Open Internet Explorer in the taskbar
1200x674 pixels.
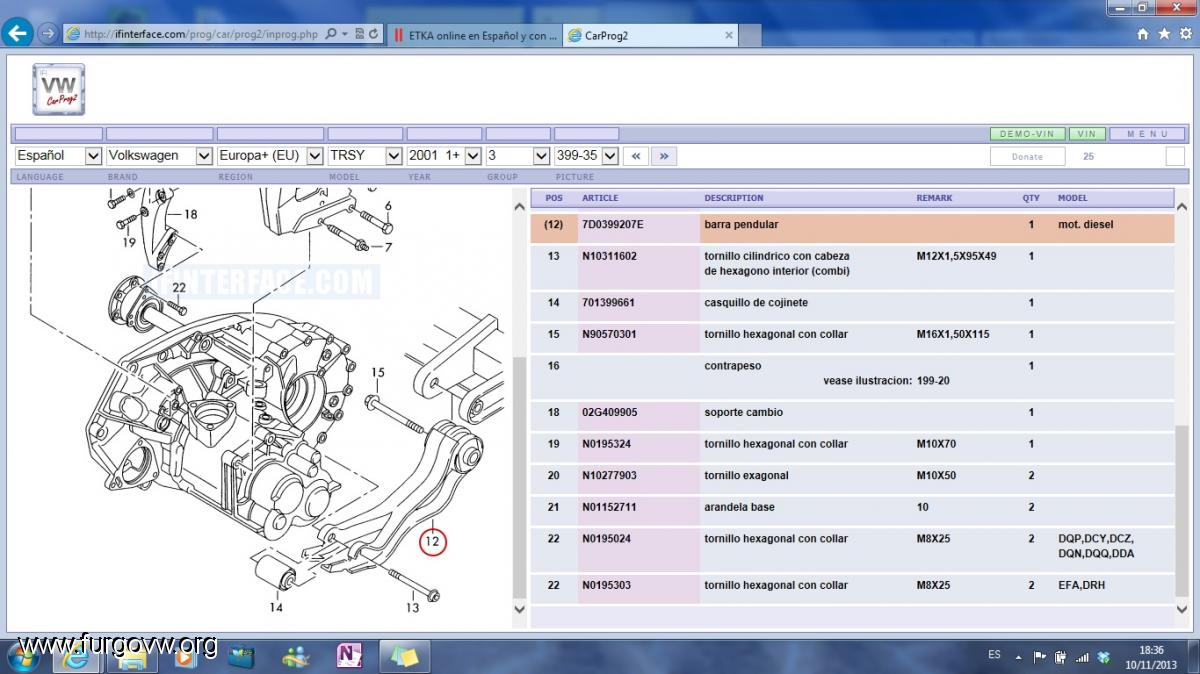click(77, 657)
